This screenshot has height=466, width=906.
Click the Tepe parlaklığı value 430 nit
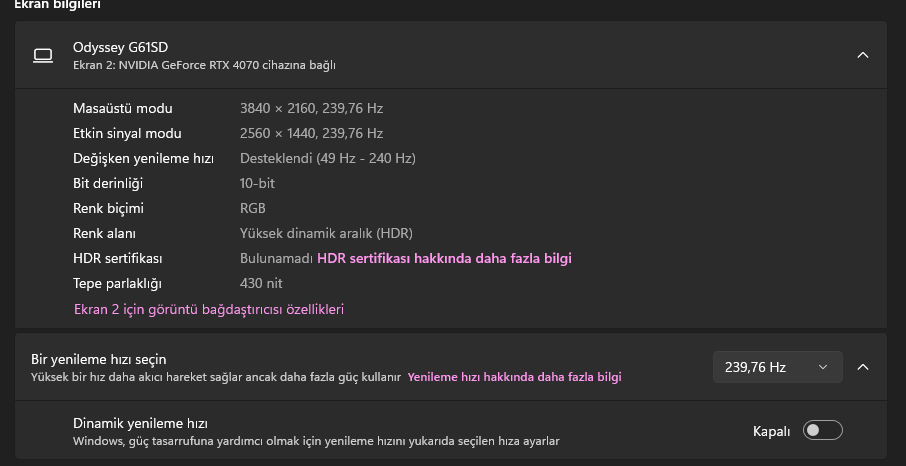[x=261, y=284]
